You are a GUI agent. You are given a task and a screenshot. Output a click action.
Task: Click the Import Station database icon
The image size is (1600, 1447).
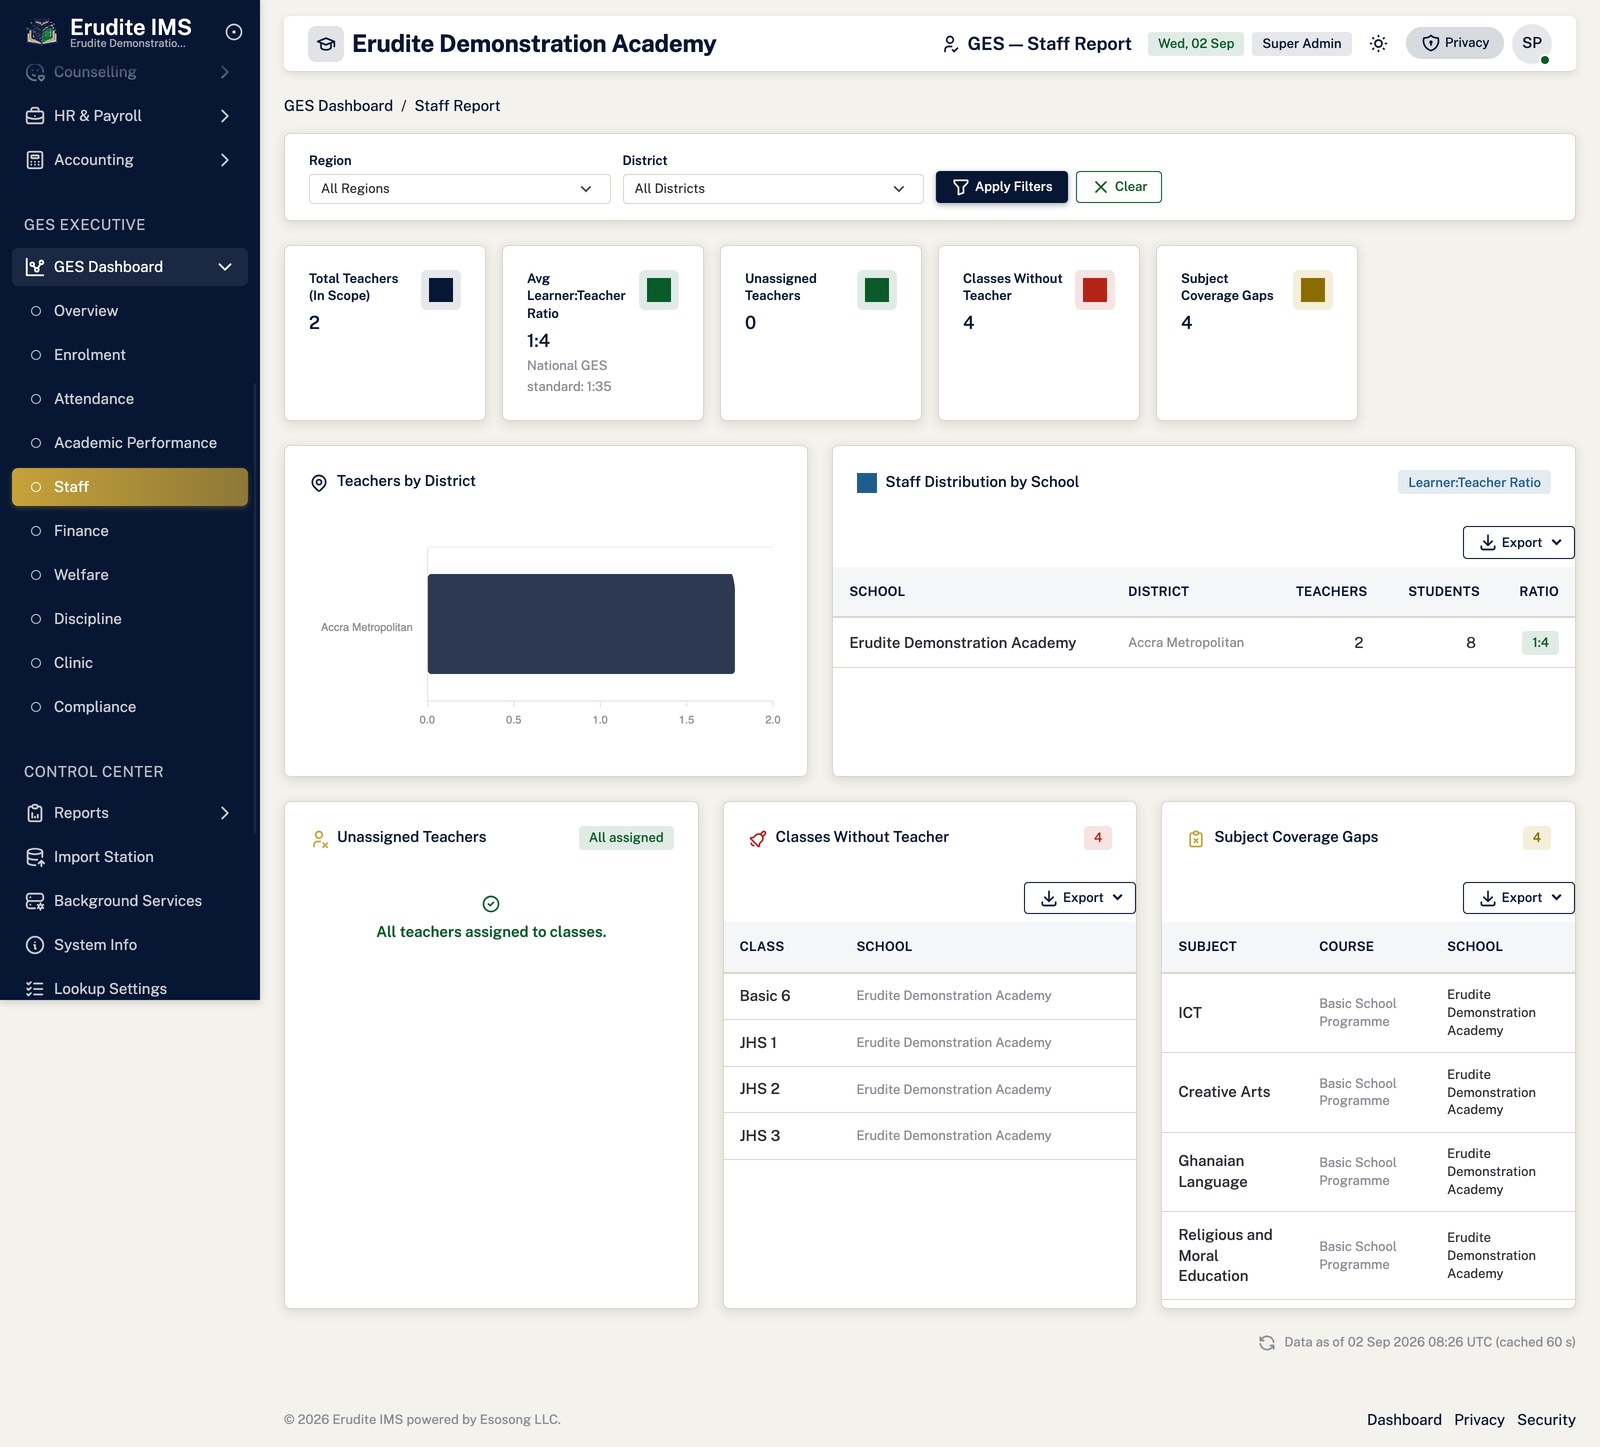pyautogui.click(x=35, y=857)
